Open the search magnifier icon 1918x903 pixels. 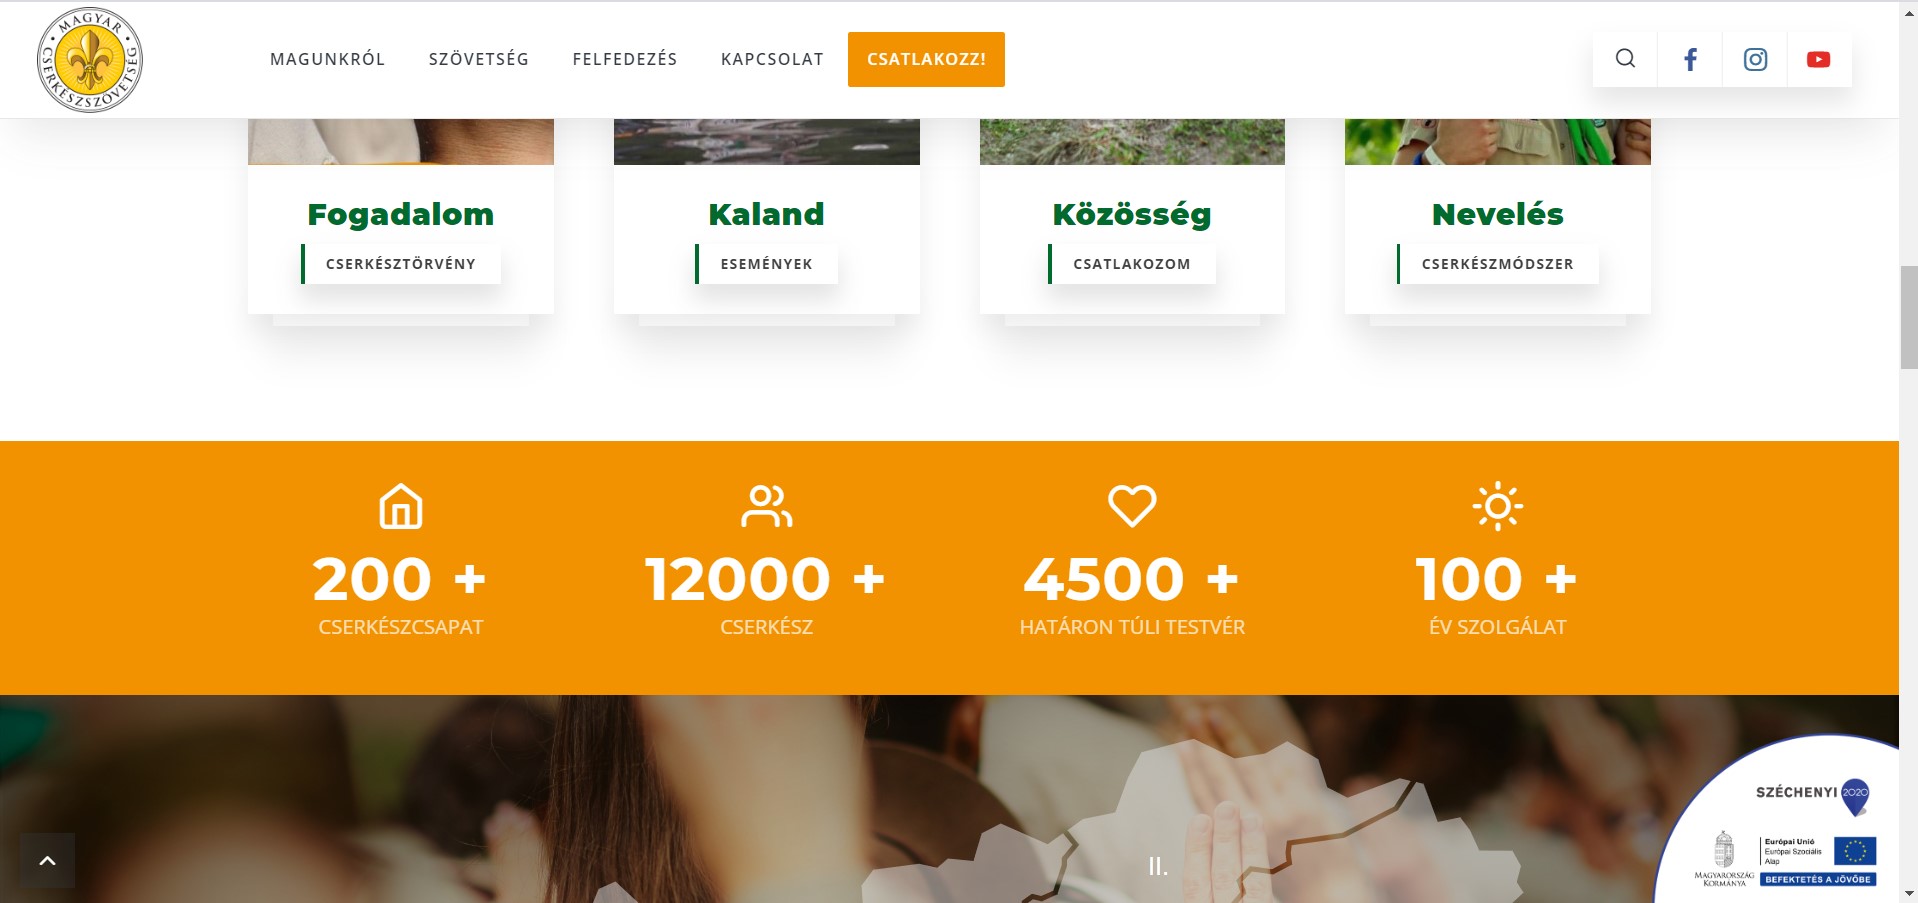[1625, 59]
